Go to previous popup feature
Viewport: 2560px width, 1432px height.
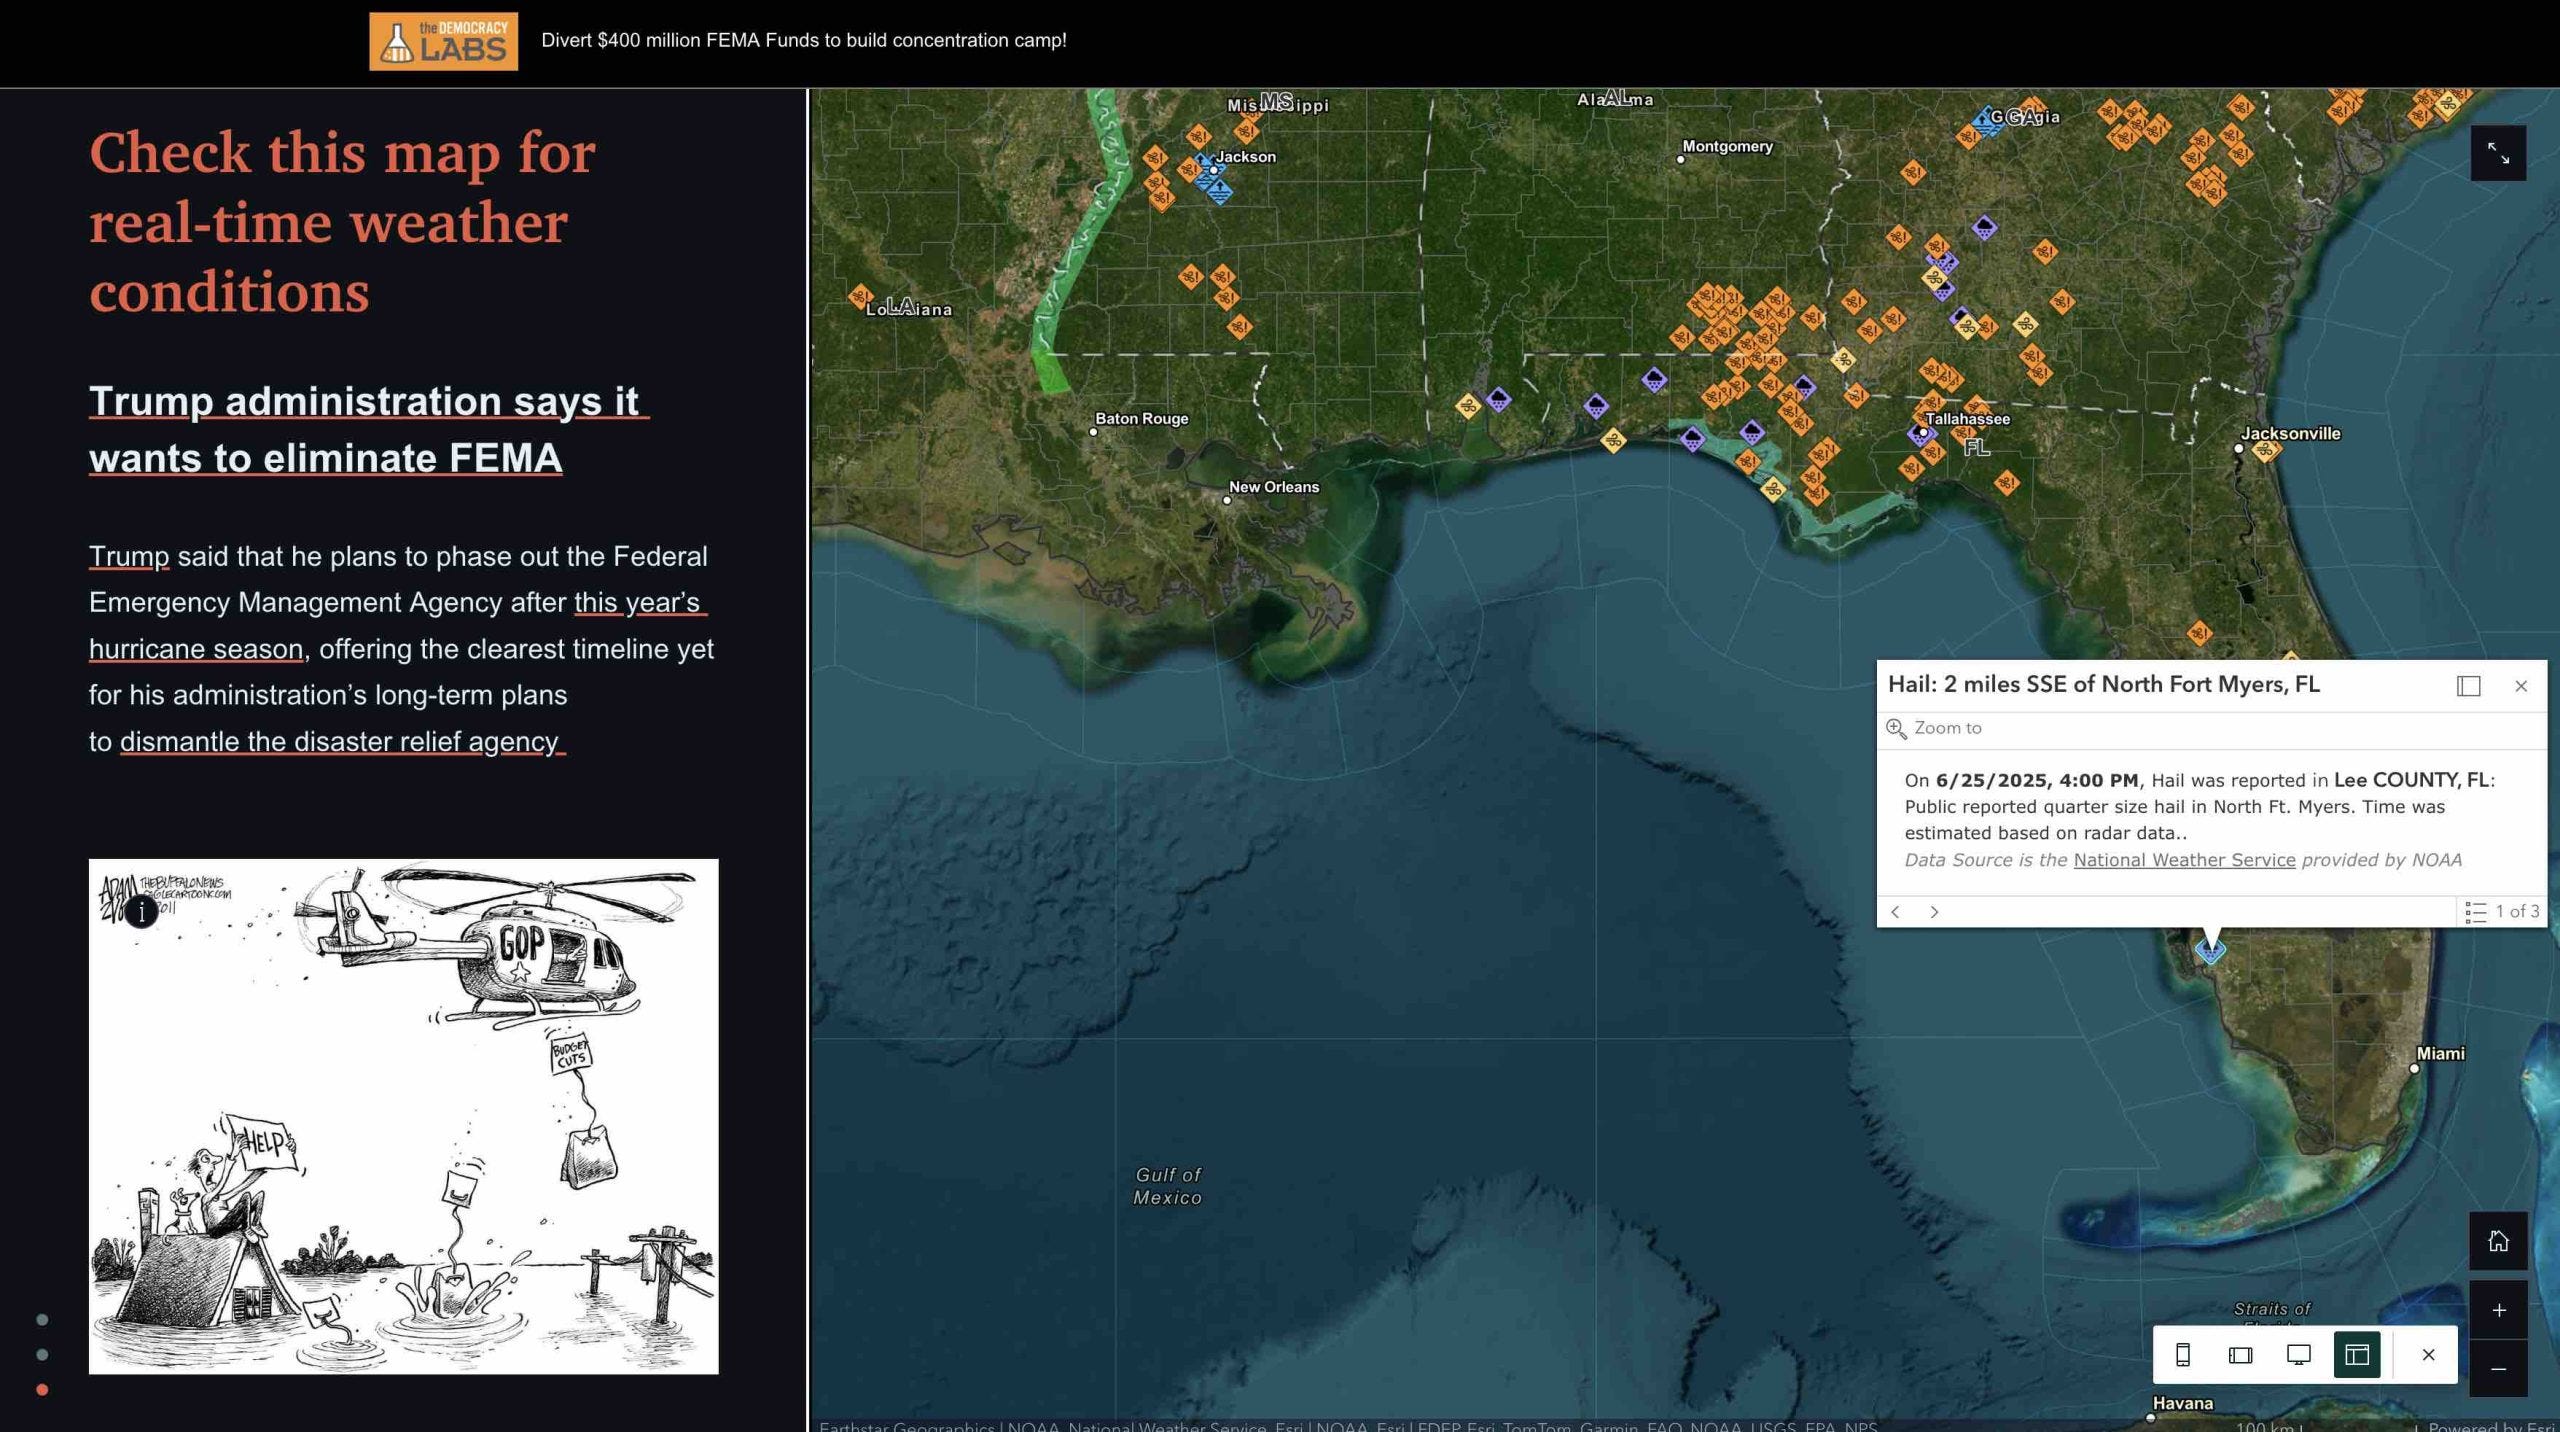pyautogui.click(x=1895, y=912)
